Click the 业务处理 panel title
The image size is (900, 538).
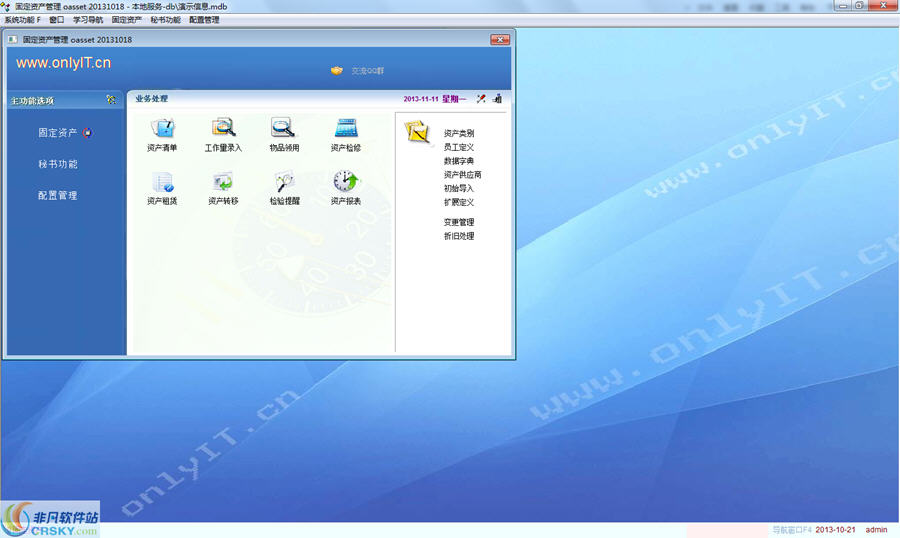click(x=152, y=99)
